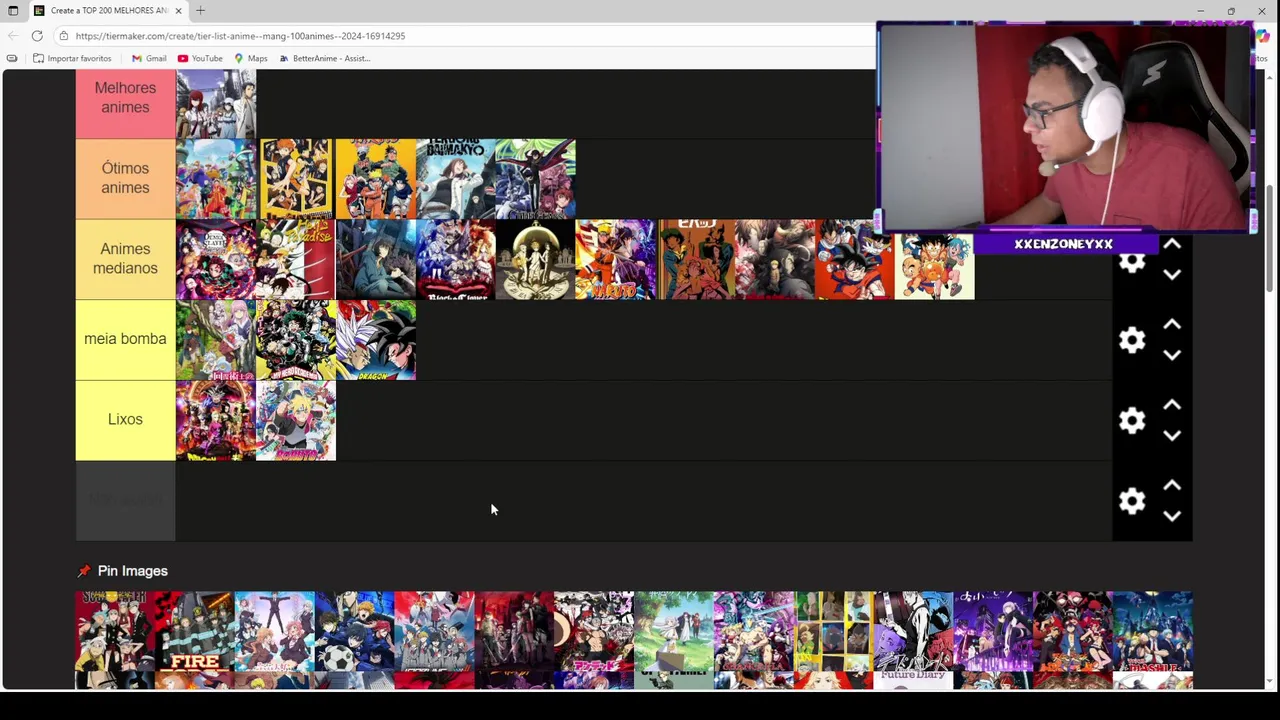Select the Dragon Ball GT image in meia bomba

coord(376,340)
